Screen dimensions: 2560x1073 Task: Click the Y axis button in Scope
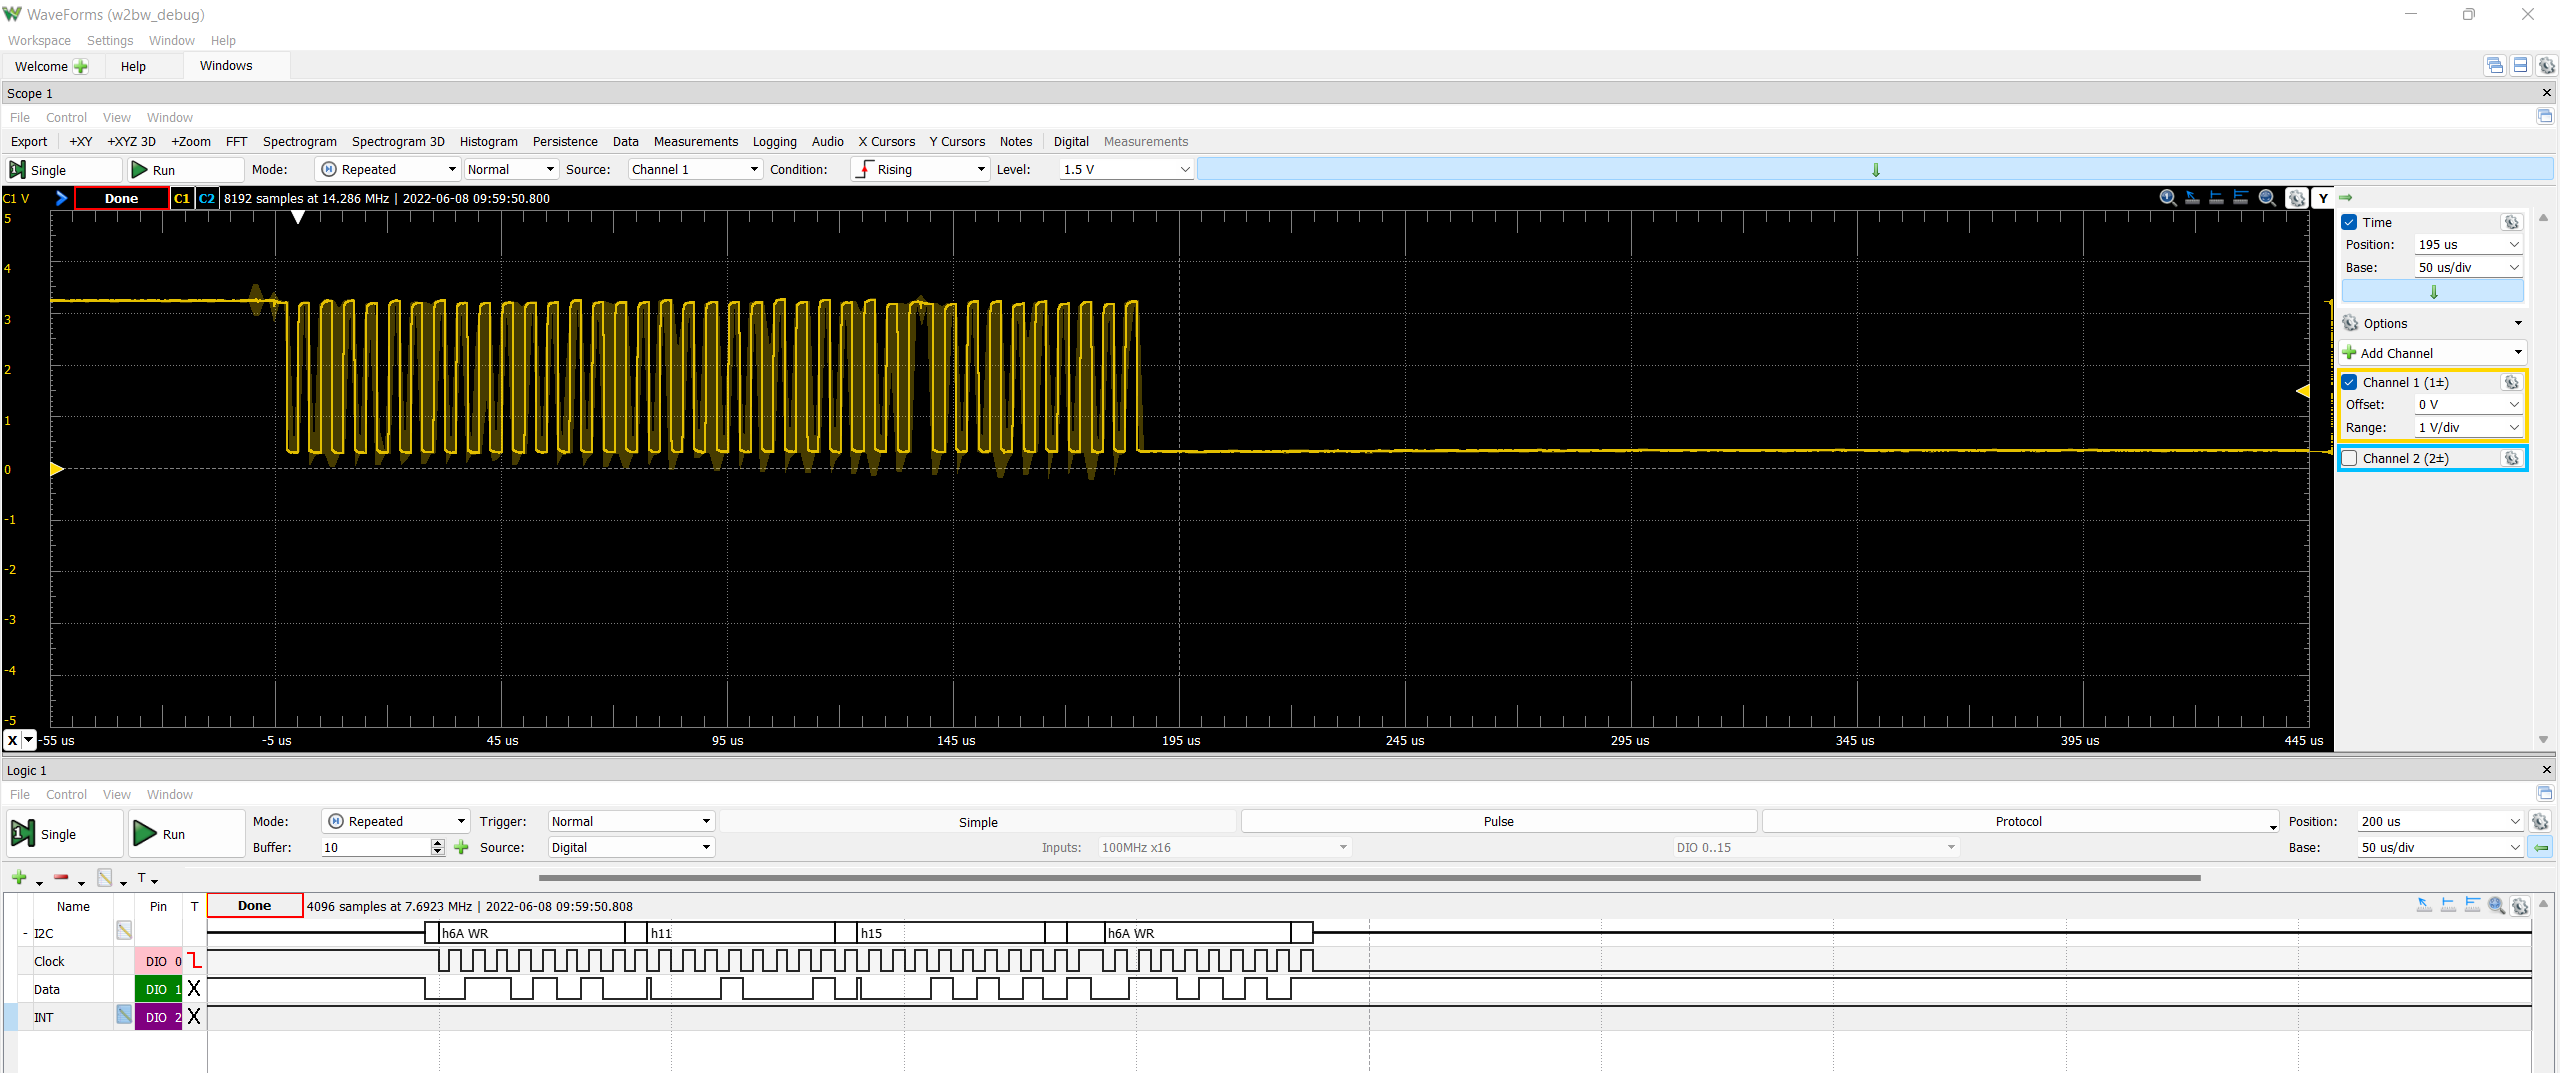[x=2323, y=198]
